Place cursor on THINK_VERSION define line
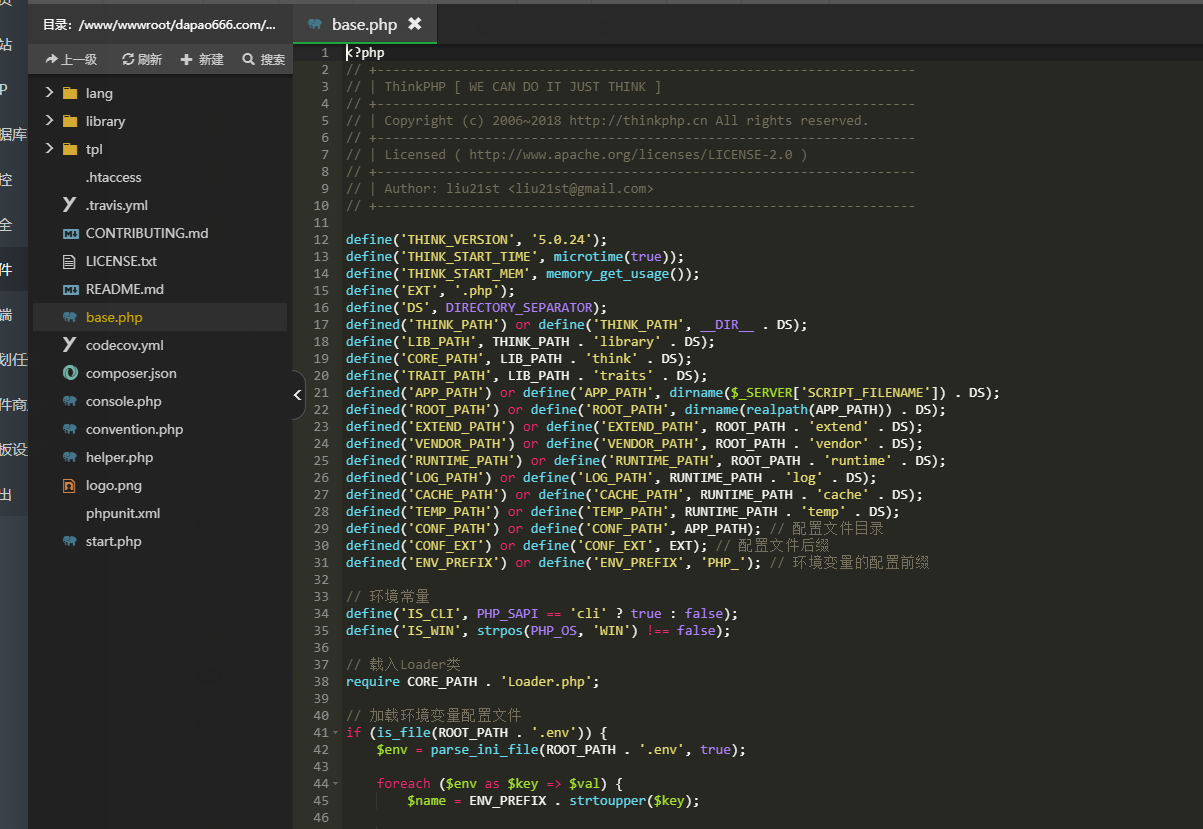Screen dimensions: 1203x829 pyautogui.click(x=476, y=239)
